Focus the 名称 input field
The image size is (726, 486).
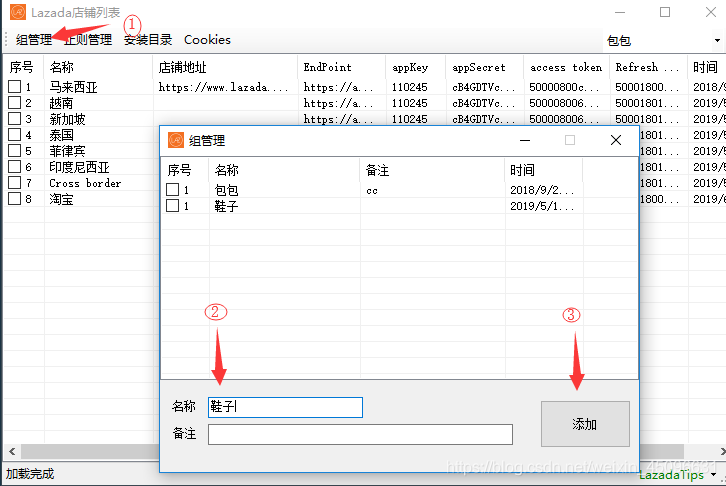point(285,407)
